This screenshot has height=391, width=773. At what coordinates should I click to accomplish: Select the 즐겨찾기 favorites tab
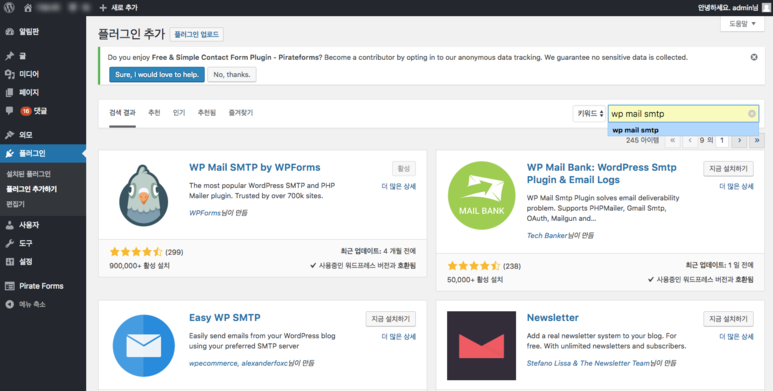click(x=241, y=113)
